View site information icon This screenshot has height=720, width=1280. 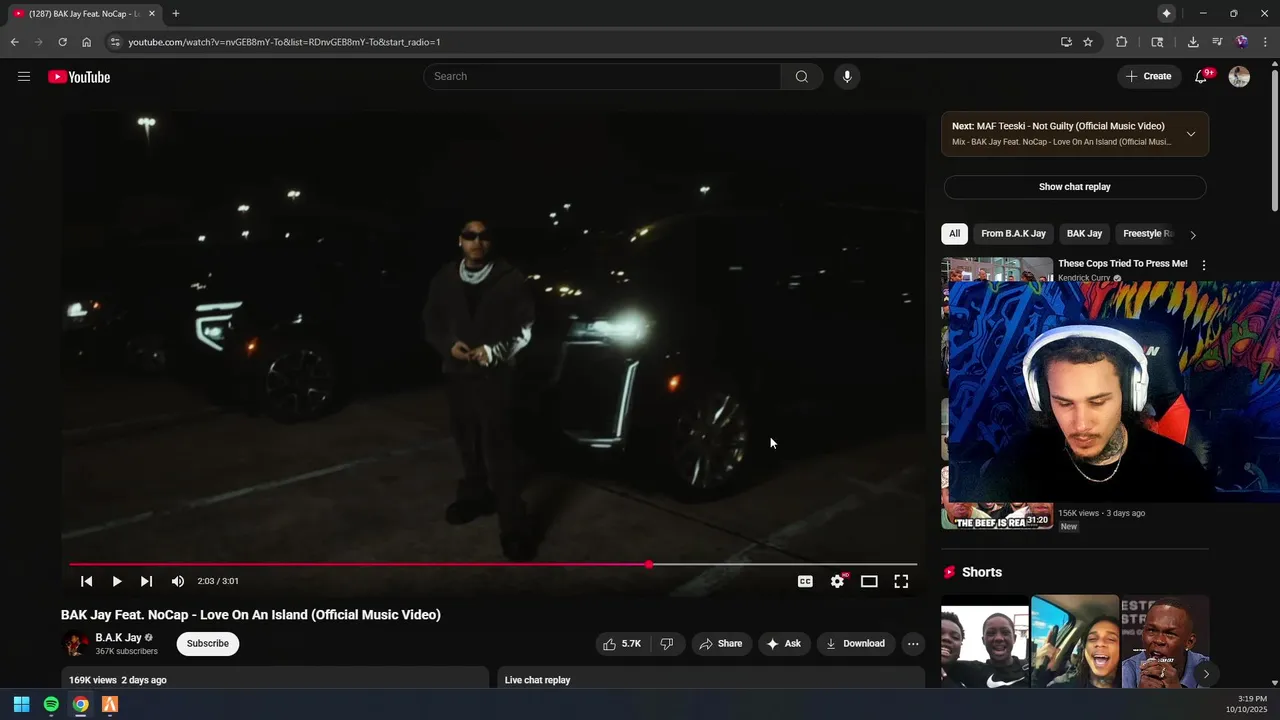pos(115,42)
